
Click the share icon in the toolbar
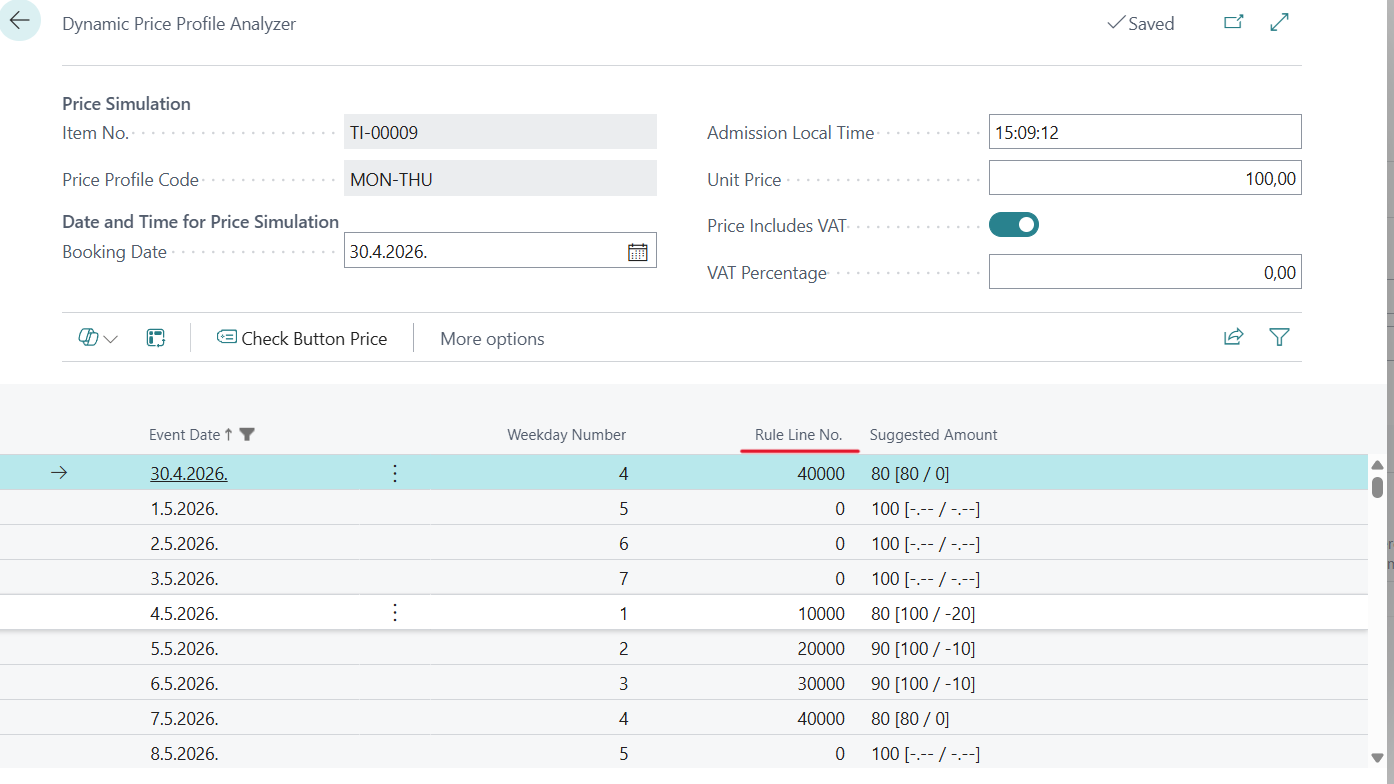click(1234, 337)
